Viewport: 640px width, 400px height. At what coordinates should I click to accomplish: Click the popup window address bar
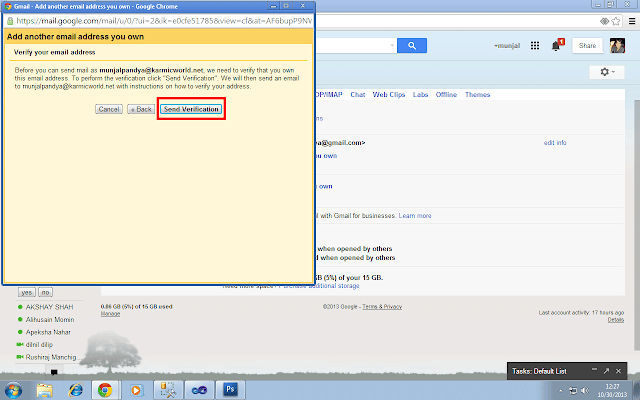164,21
